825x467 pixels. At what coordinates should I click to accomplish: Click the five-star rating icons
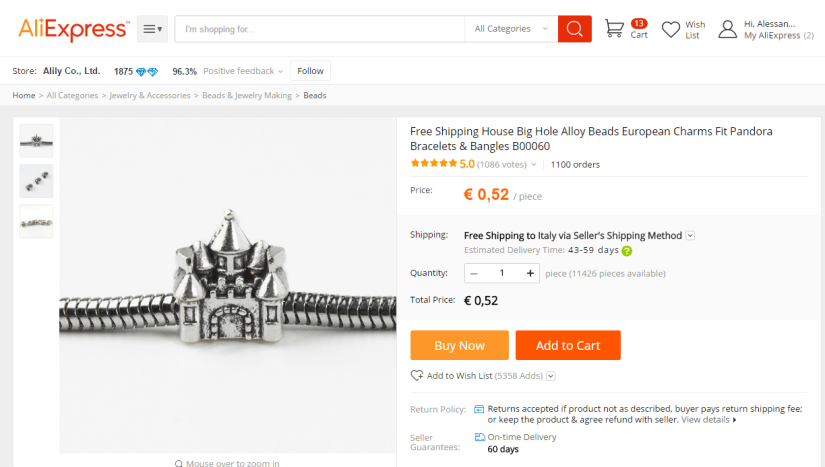[x=433, y=164]
